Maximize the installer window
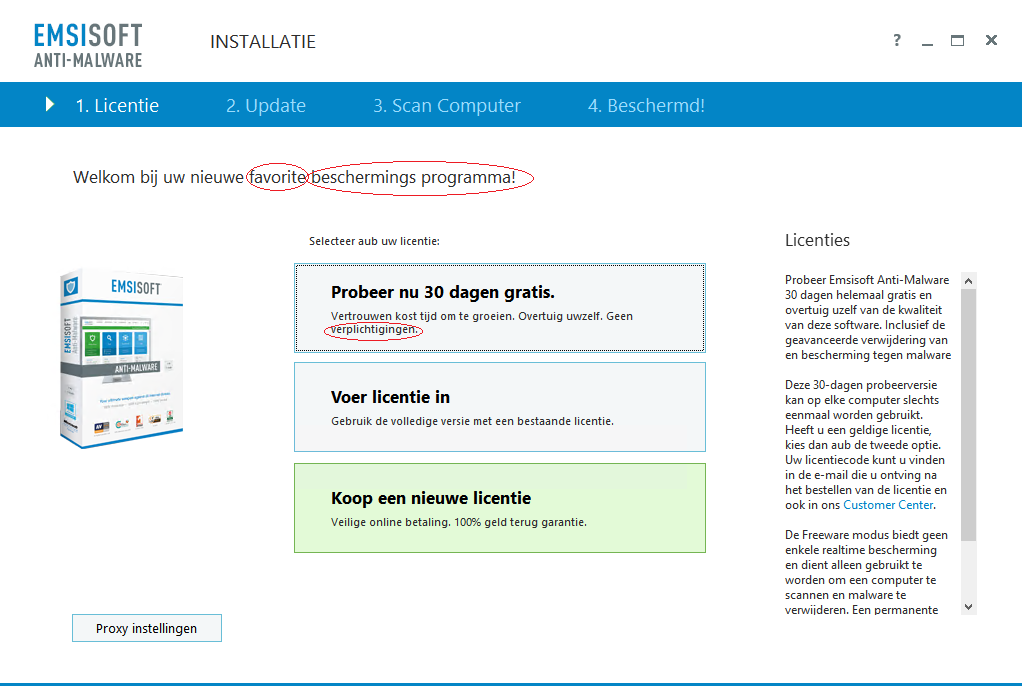The height and width of the screenshot is (686, 1022). [x=957, y=40]
